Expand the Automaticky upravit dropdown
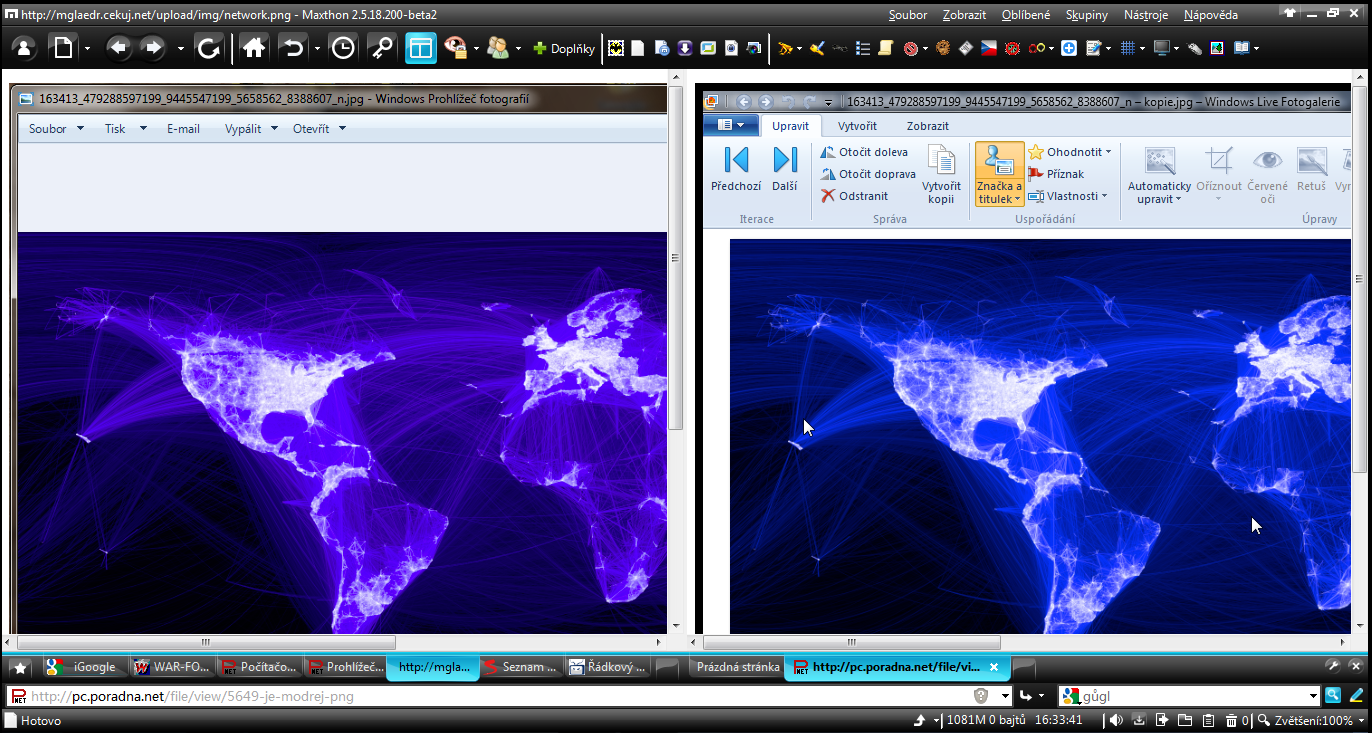Screen dimensions: 1372x733 (x=1159, y=193)
